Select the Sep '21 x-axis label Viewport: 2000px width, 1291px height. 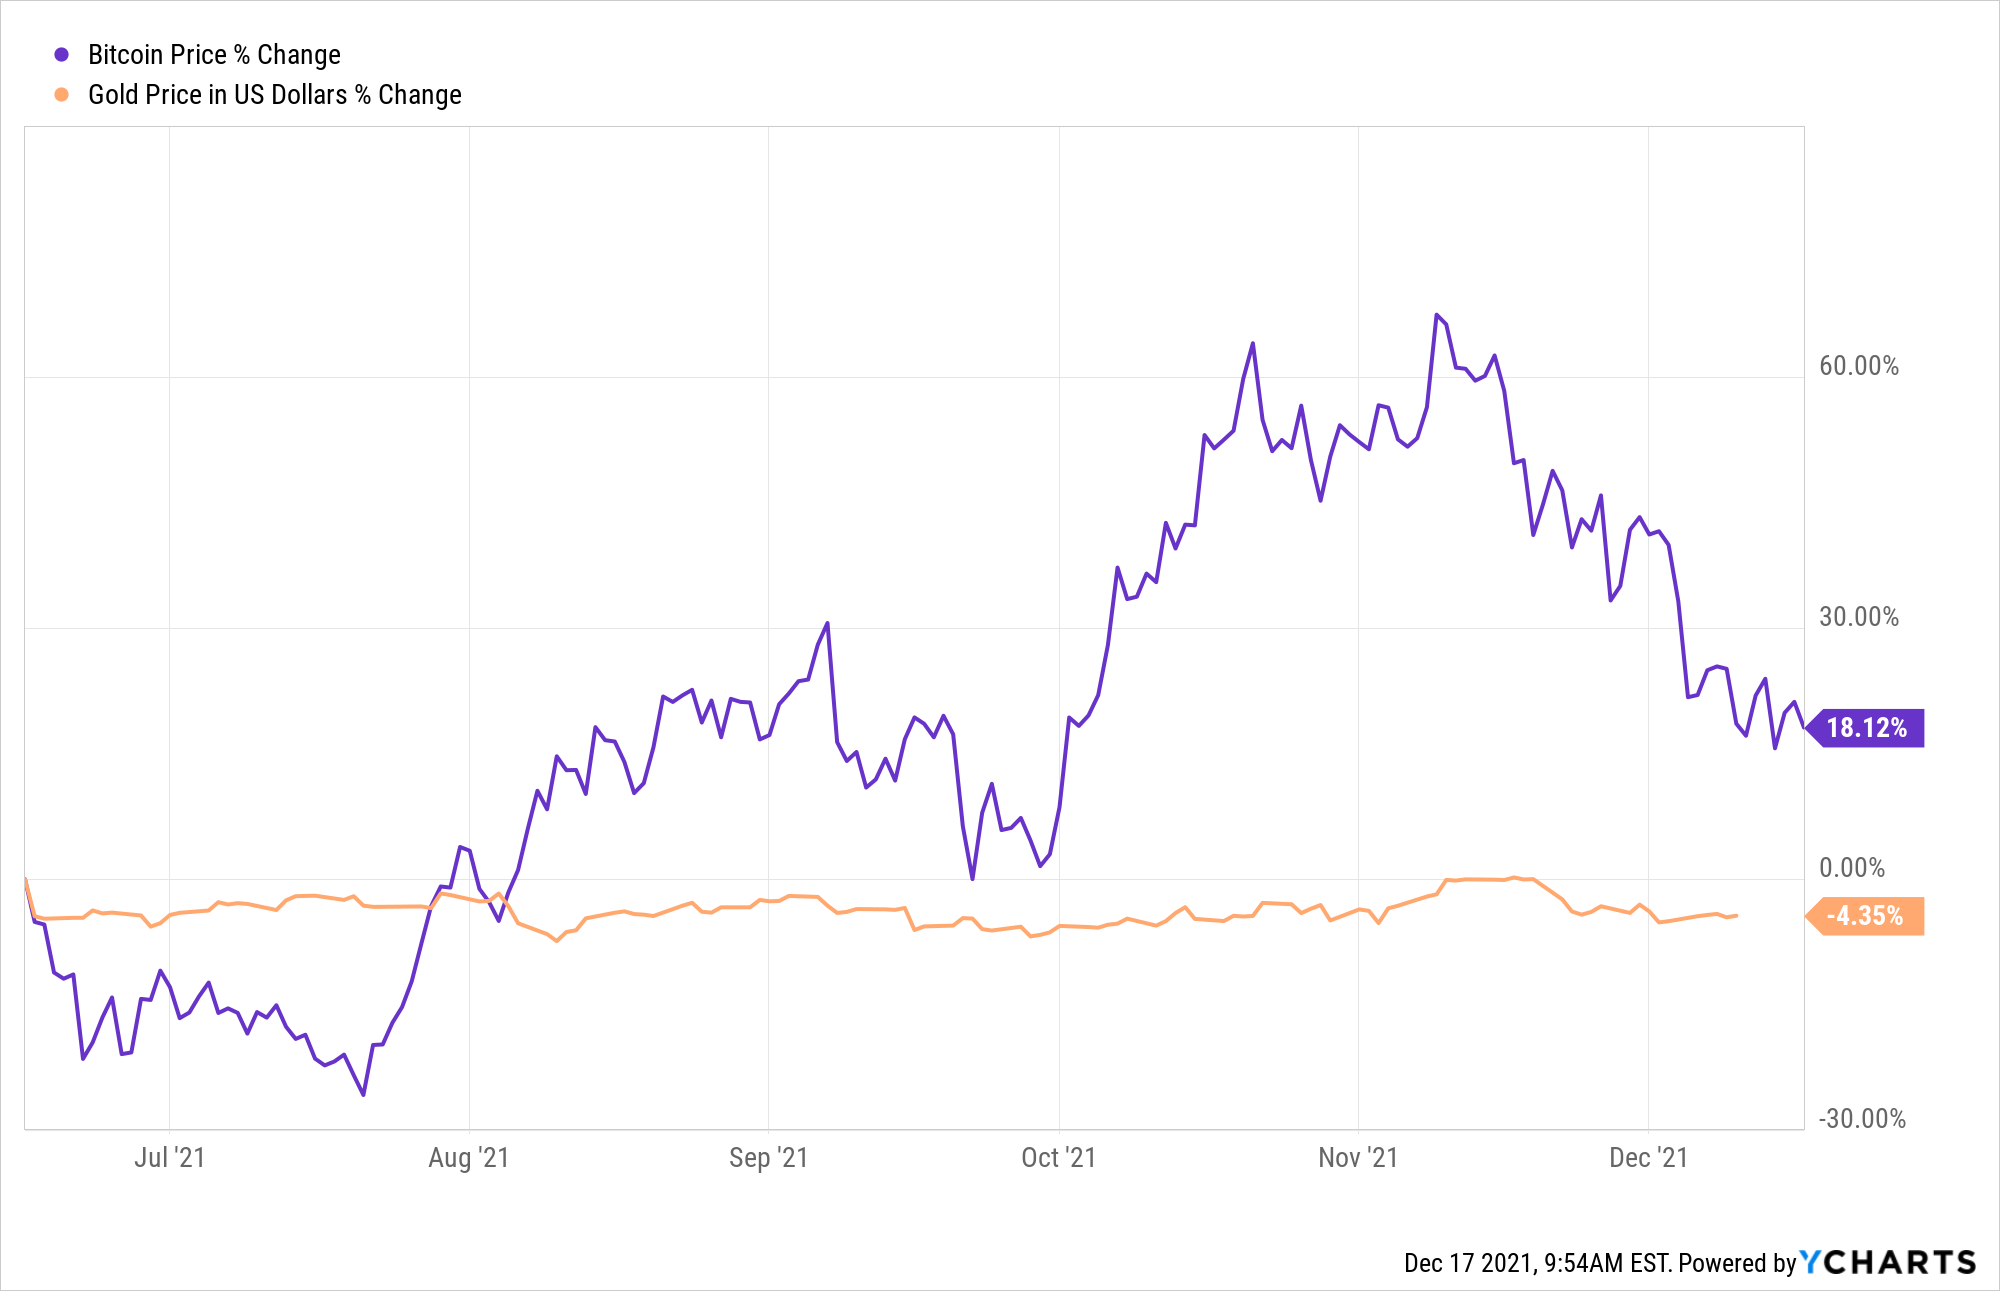point(768,1158)
